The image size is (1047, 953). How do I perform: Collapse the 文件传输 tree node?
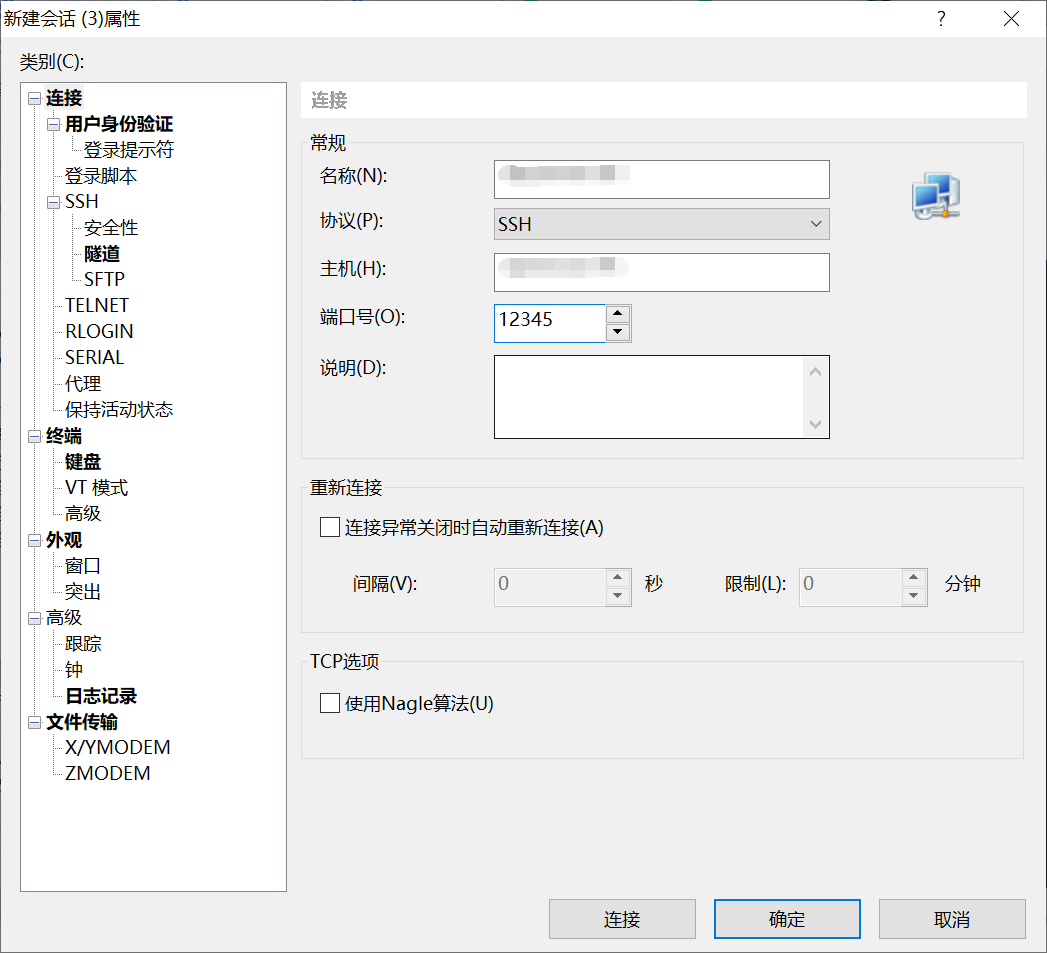click(x=35, y=723)
